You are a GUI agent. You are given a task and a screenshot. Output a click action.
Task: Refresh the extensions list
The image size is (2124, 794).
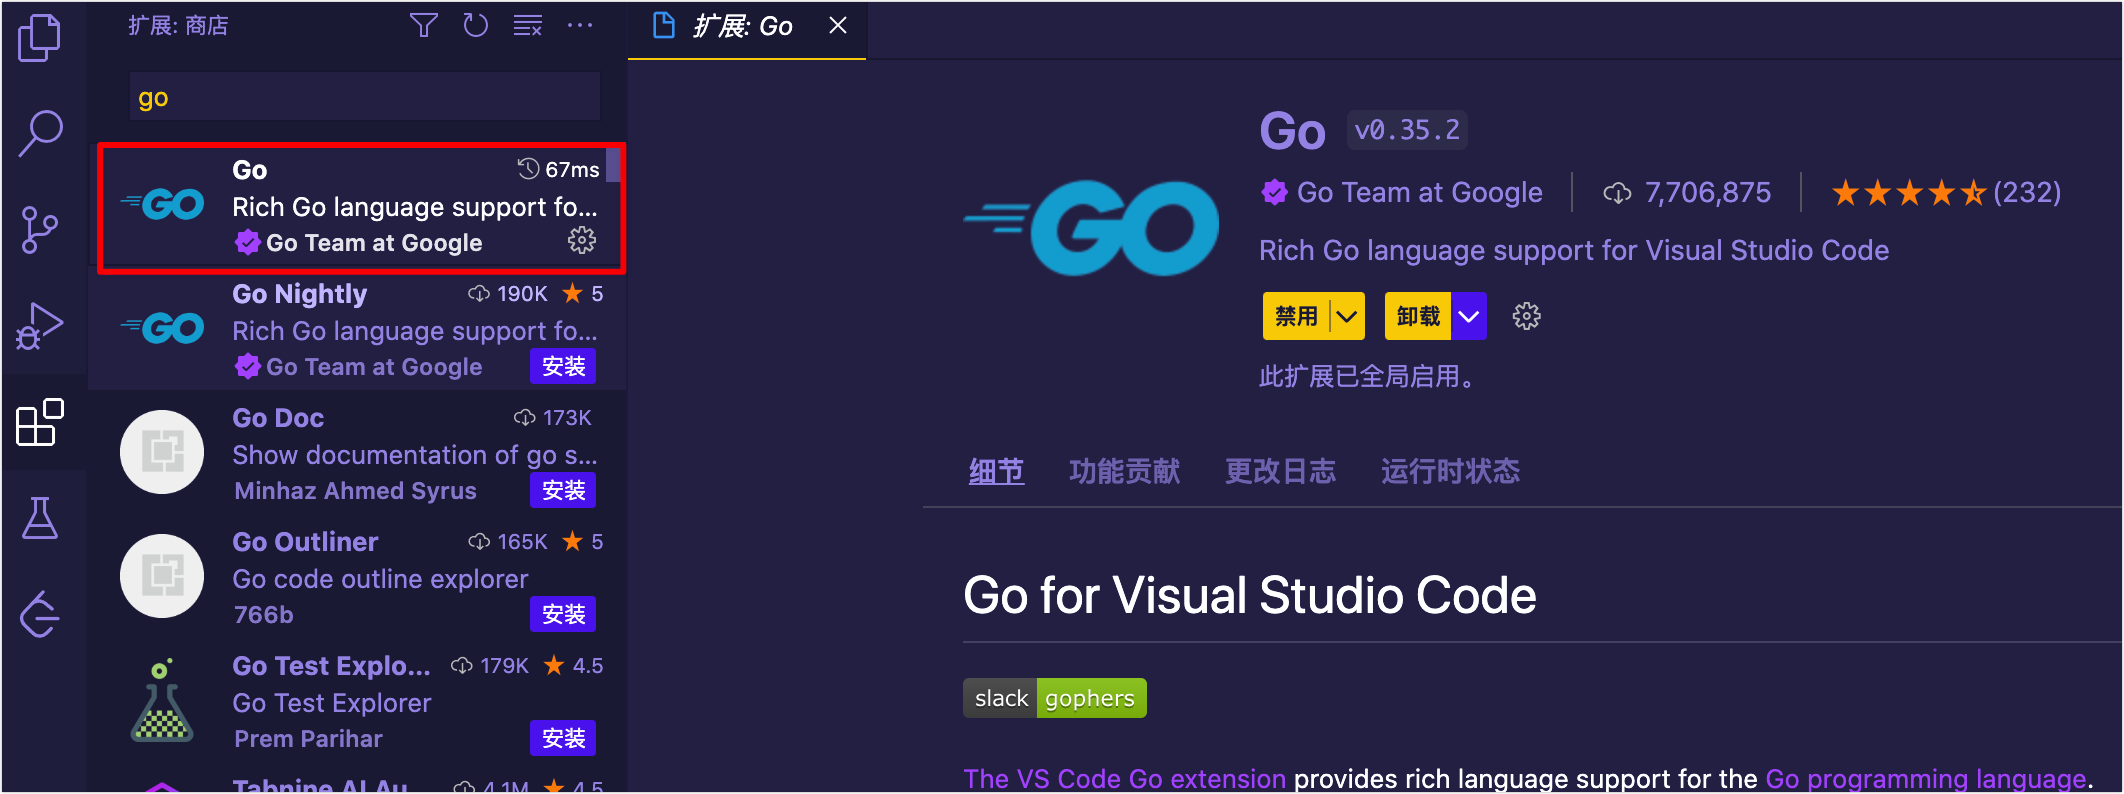[476, 26]
